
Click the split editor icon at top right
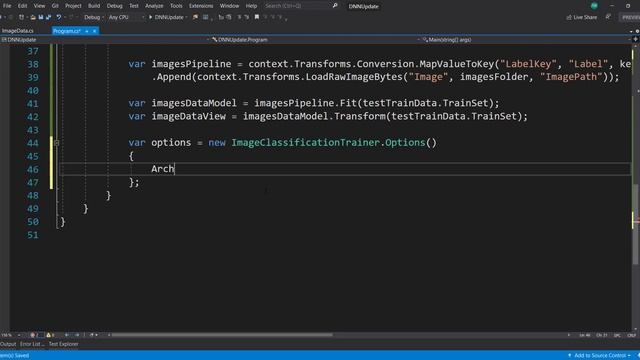(x=635, y=40)
